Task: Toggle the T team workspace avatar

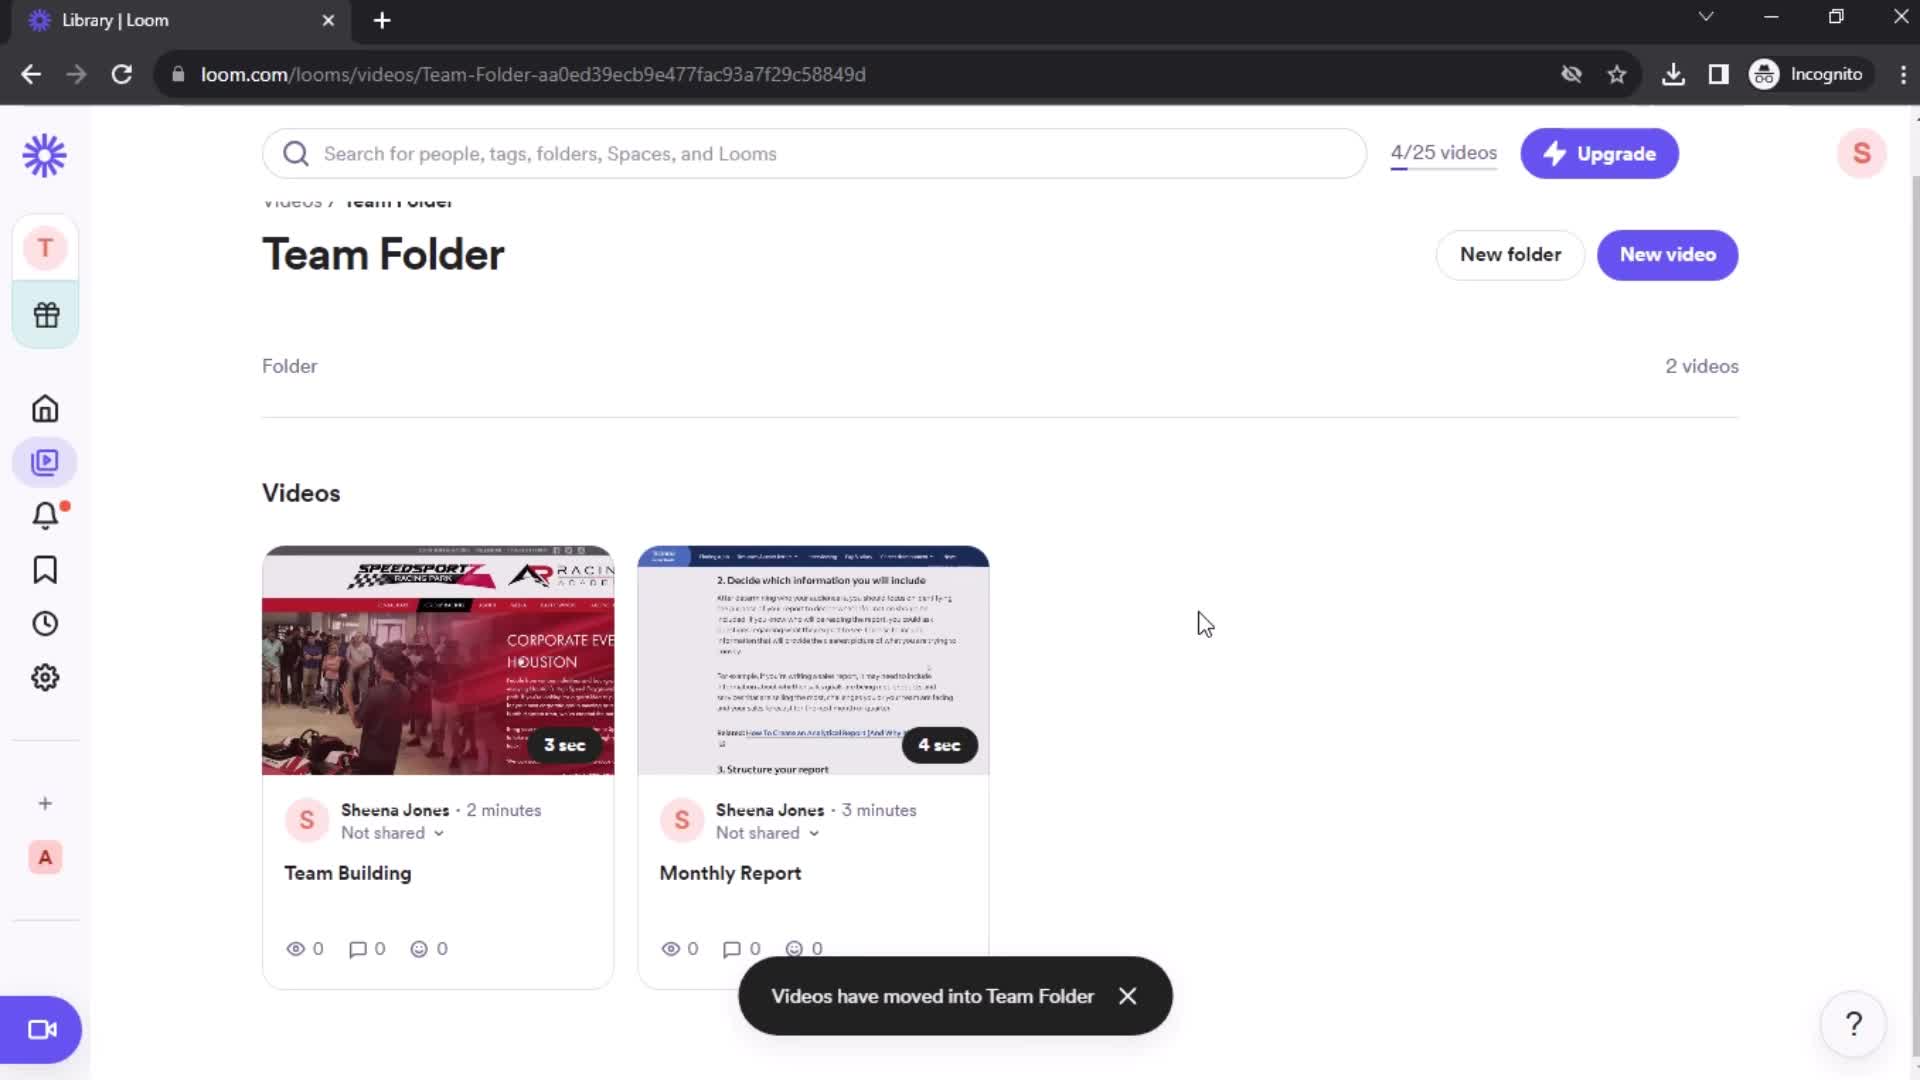Action: pyautogui.click(x=45, y=249)
